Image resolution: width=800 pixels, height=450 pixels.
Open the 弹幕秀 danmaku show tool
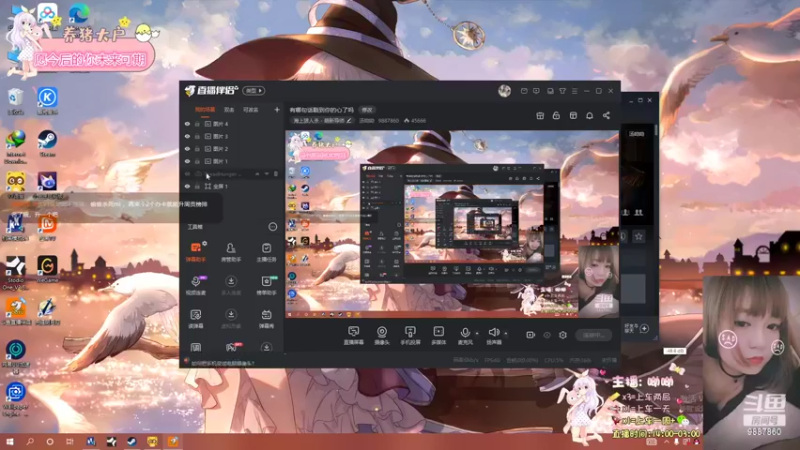(266, 318)
